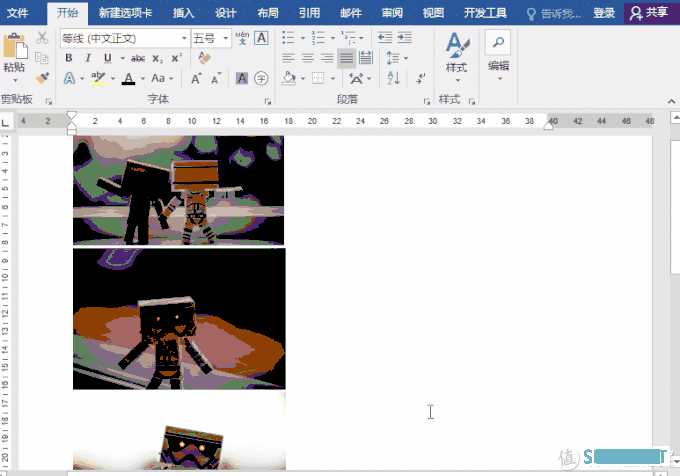Click Distributed alignment icon
The width and height of the screenshot is (680, 476).
click(366, 58)
